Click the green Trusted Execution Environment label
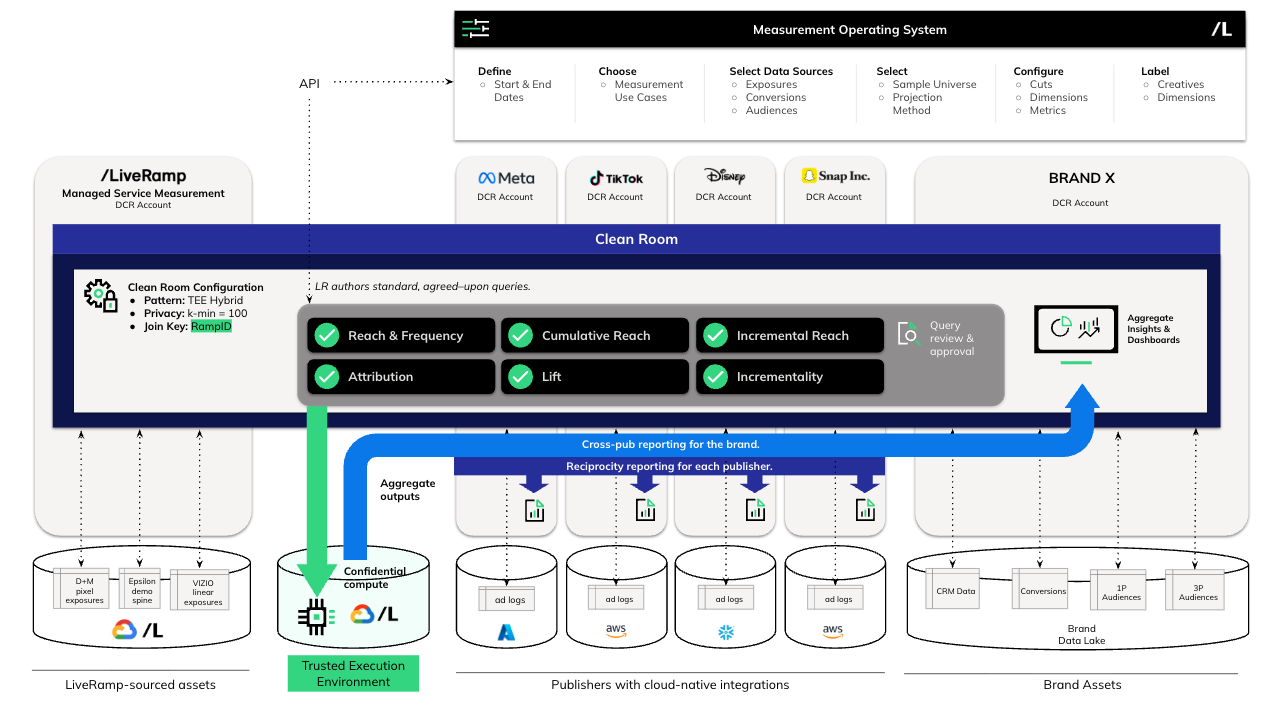This screenshot has height=705, width=1264. [x=353, y=673]
